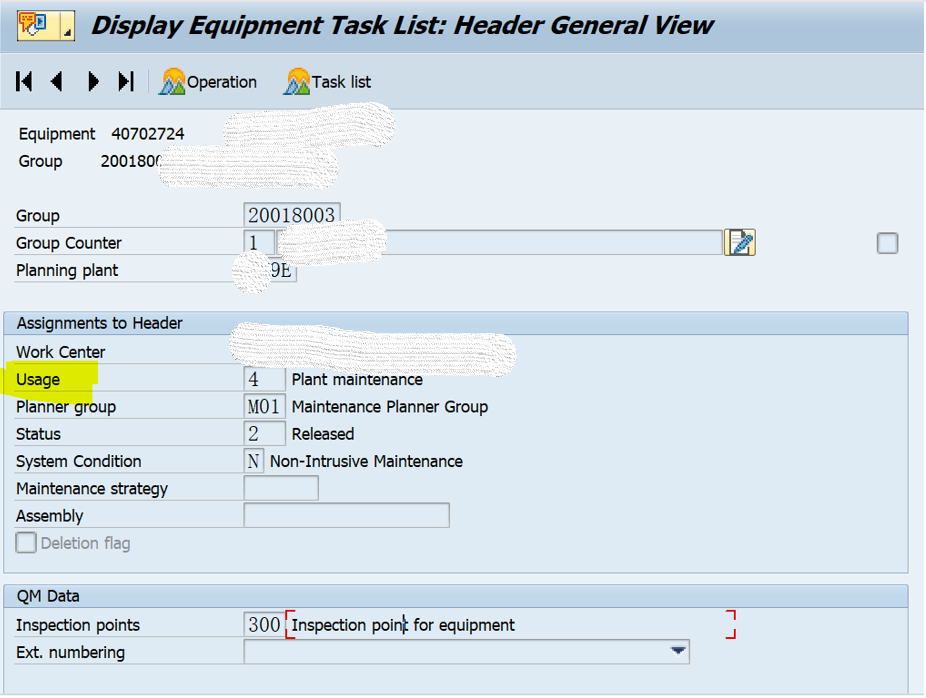Click the long text editor pencil icon
This screenshot has width=926, height=698.
(739, 242)
